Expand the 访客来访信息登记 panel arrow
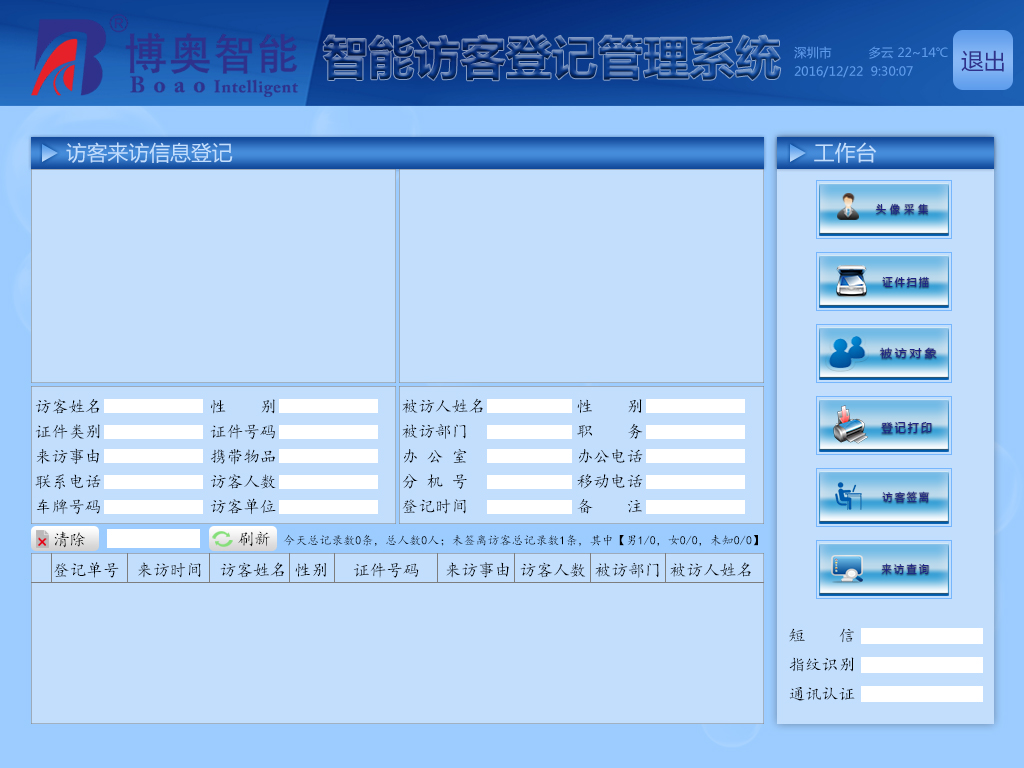 [x=49, y=153]
